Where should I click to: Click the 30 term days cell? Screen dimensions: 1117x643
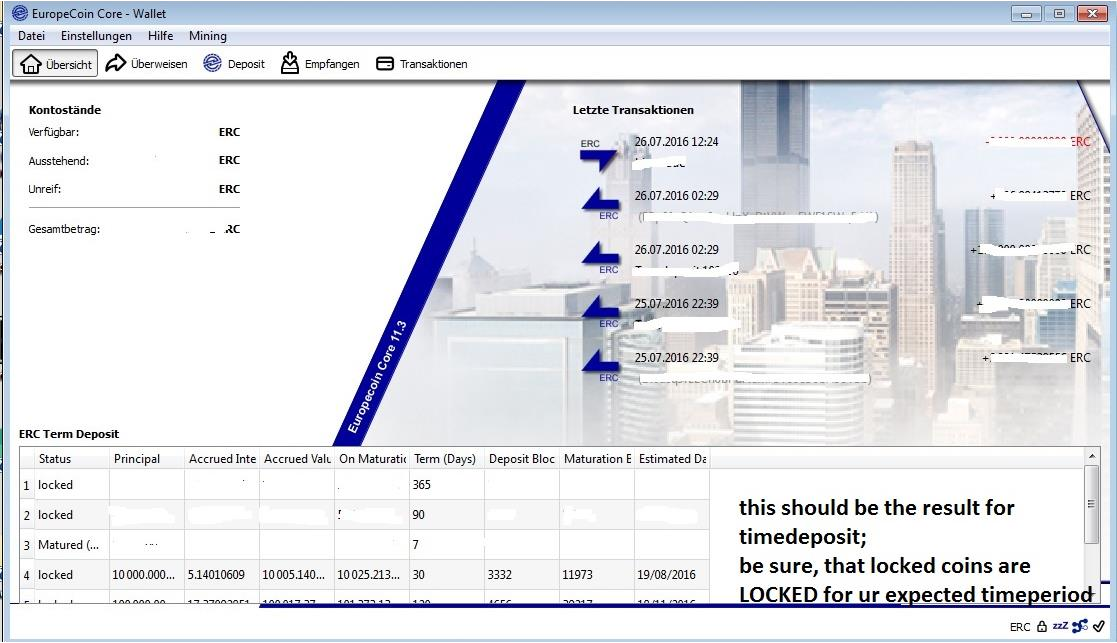[447, 575]
